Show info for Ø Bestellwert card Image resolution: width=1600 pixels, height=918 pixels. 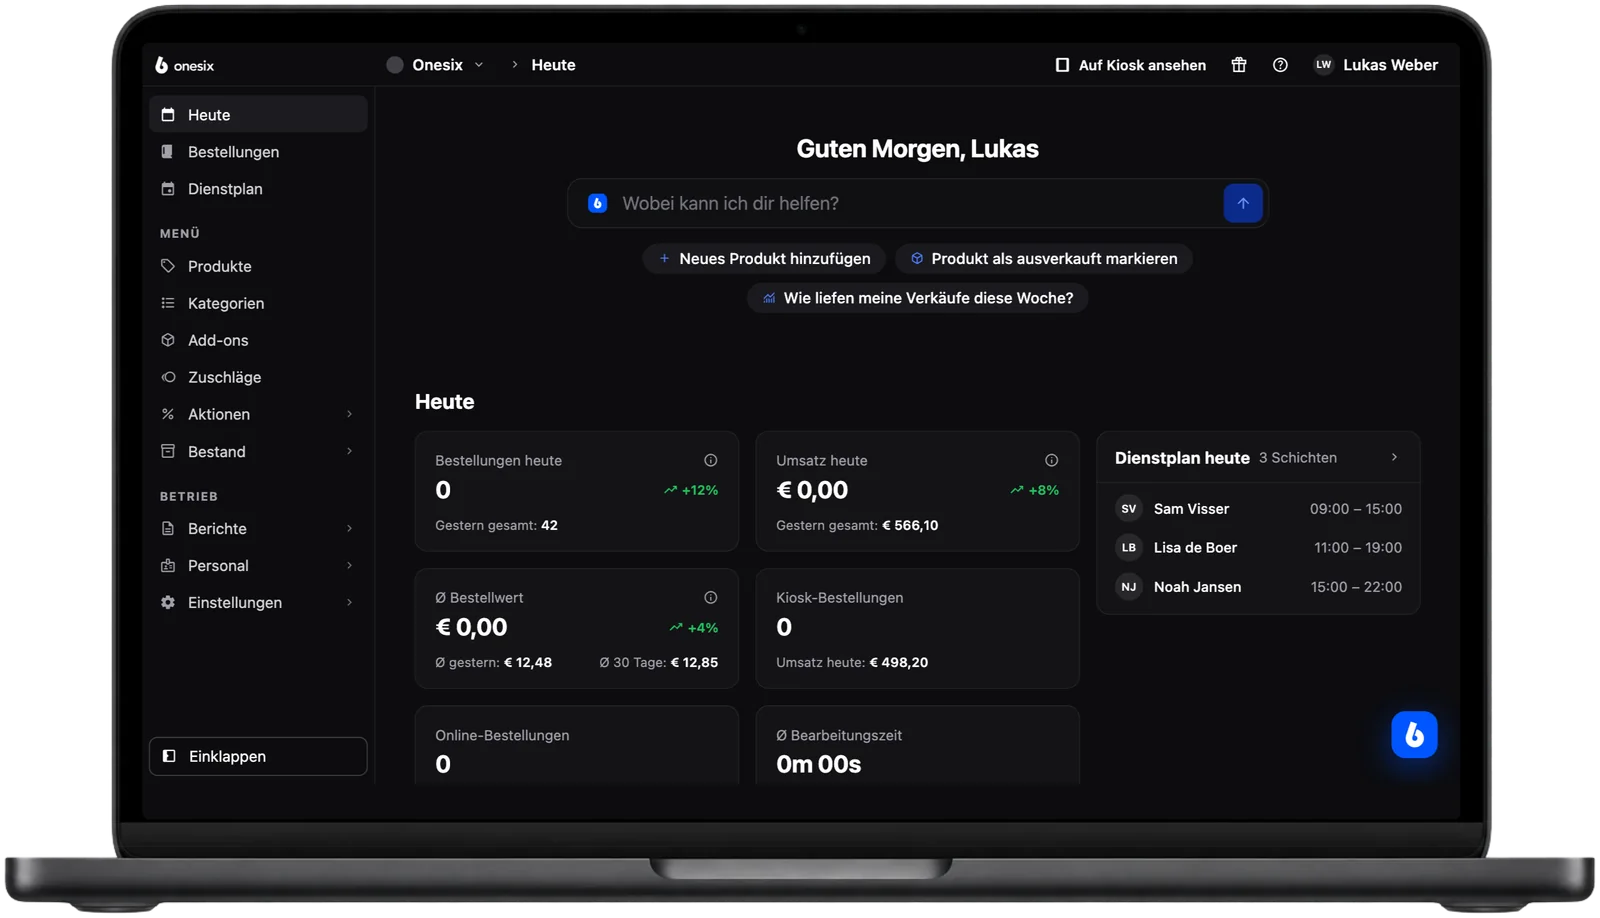tap(710, 597)
